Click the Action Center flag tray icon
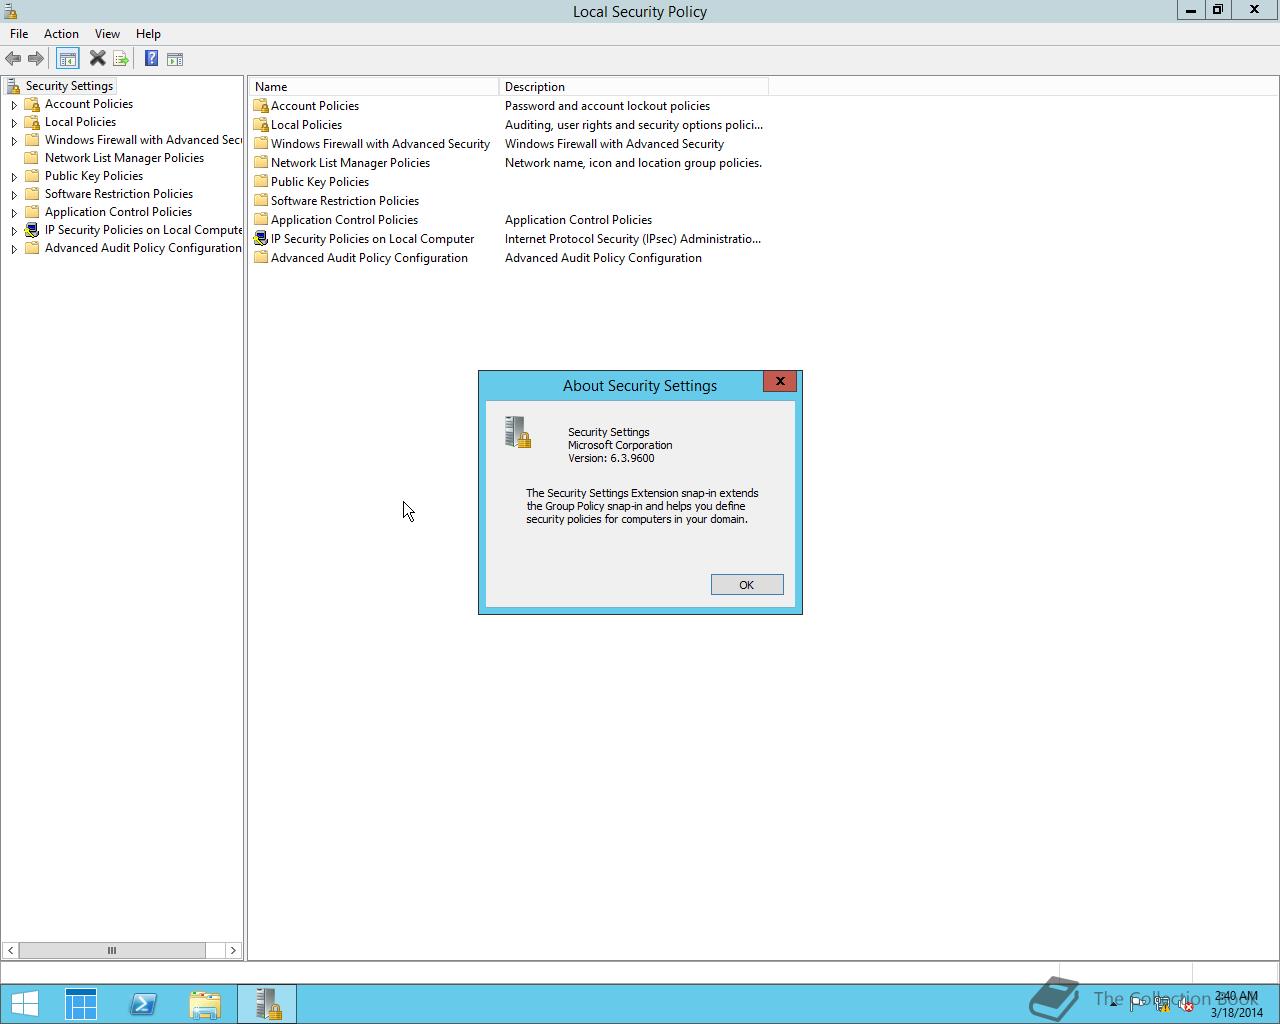The height and width of the screenshot is (1024, 1280). 1138,1004
